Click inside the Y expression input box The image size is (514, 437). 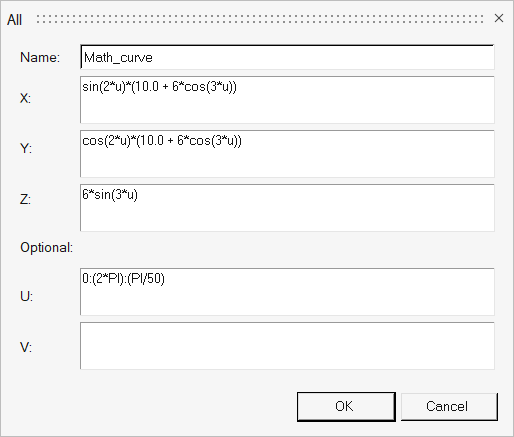point(287,154)
